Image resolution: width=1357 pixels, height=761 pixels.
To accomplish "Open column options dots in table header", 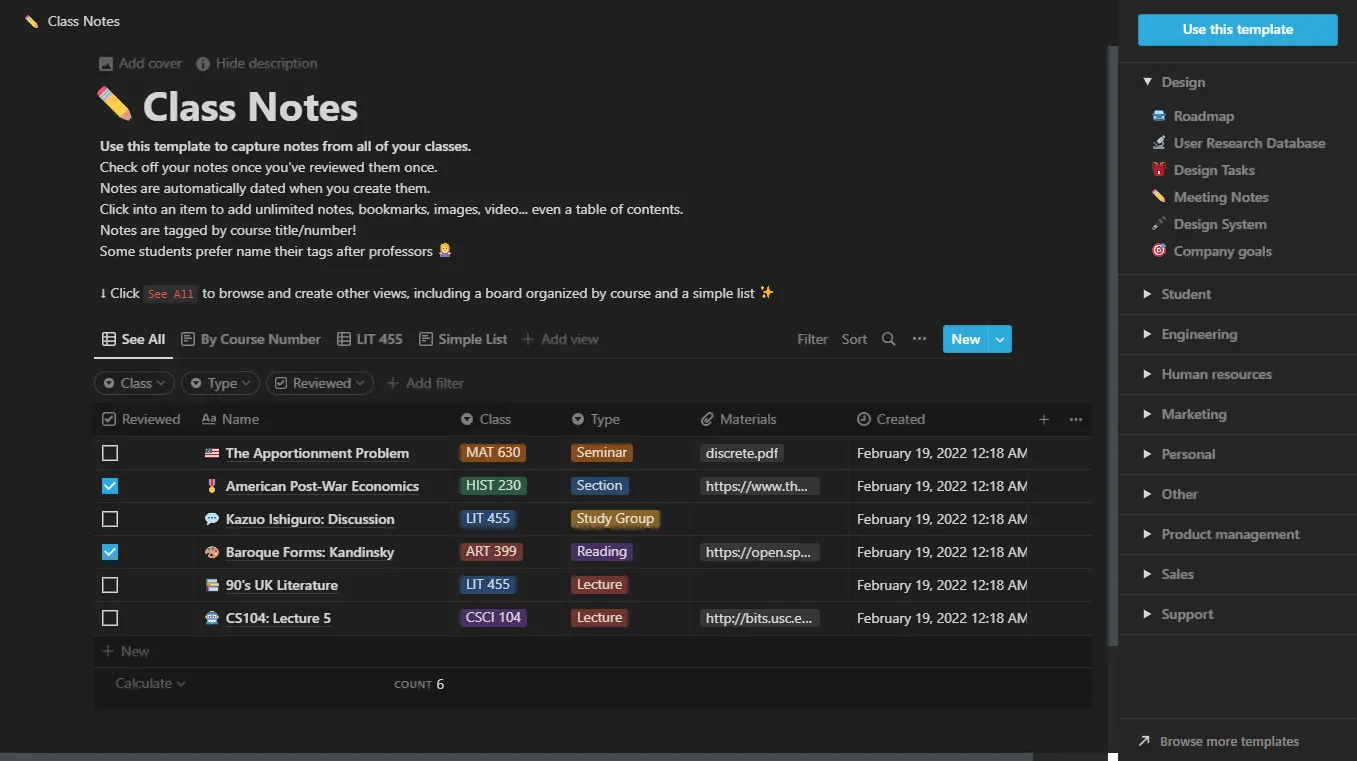I will click(x=1076, y=419).
